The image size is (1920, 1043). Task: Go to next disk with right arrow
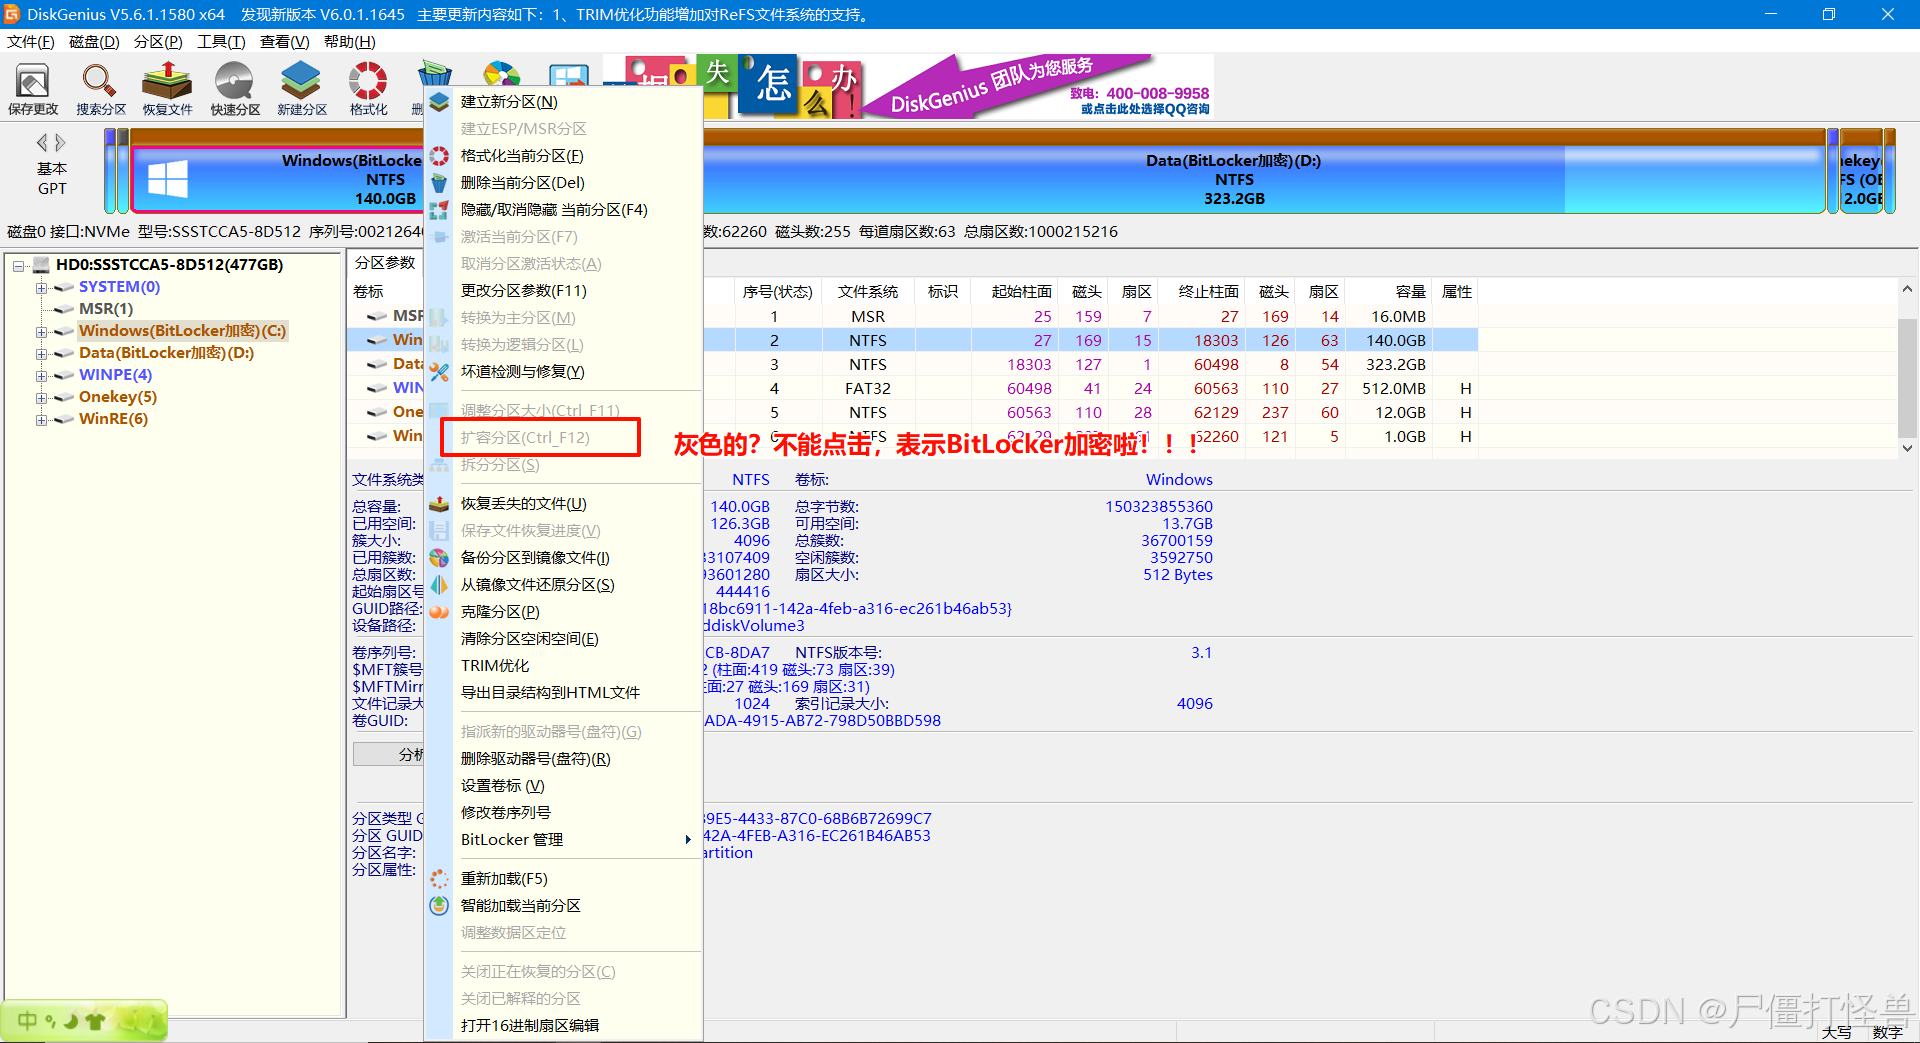click(x=60, y=142)
